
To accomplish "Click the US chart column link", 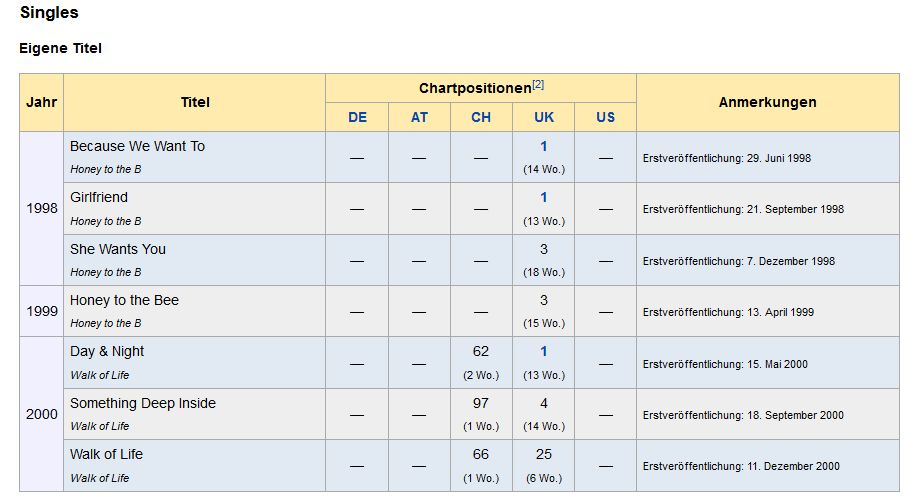I will (606, 117).
